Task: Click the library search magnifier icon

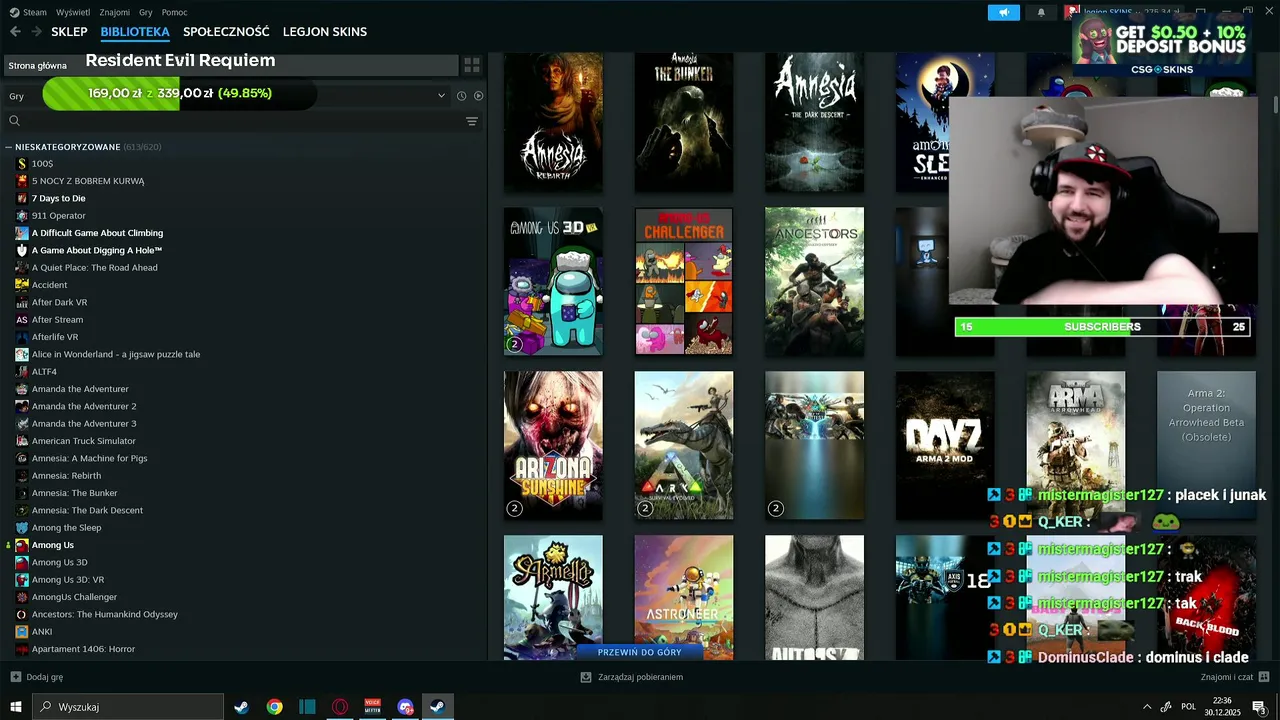Action: pos(14,121)
